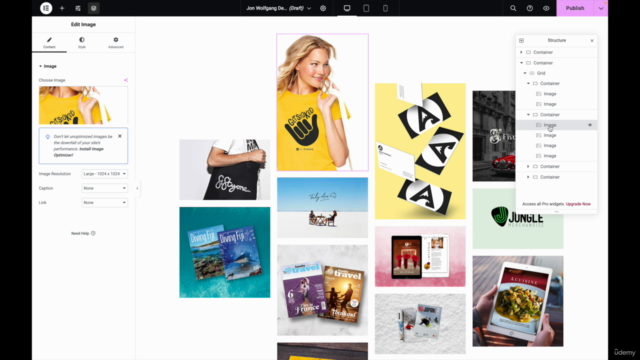The width and height of the screenshot is (640, 360).
Task: Collapse the editor panel with the arrow handle
Action: coord(137,188)
